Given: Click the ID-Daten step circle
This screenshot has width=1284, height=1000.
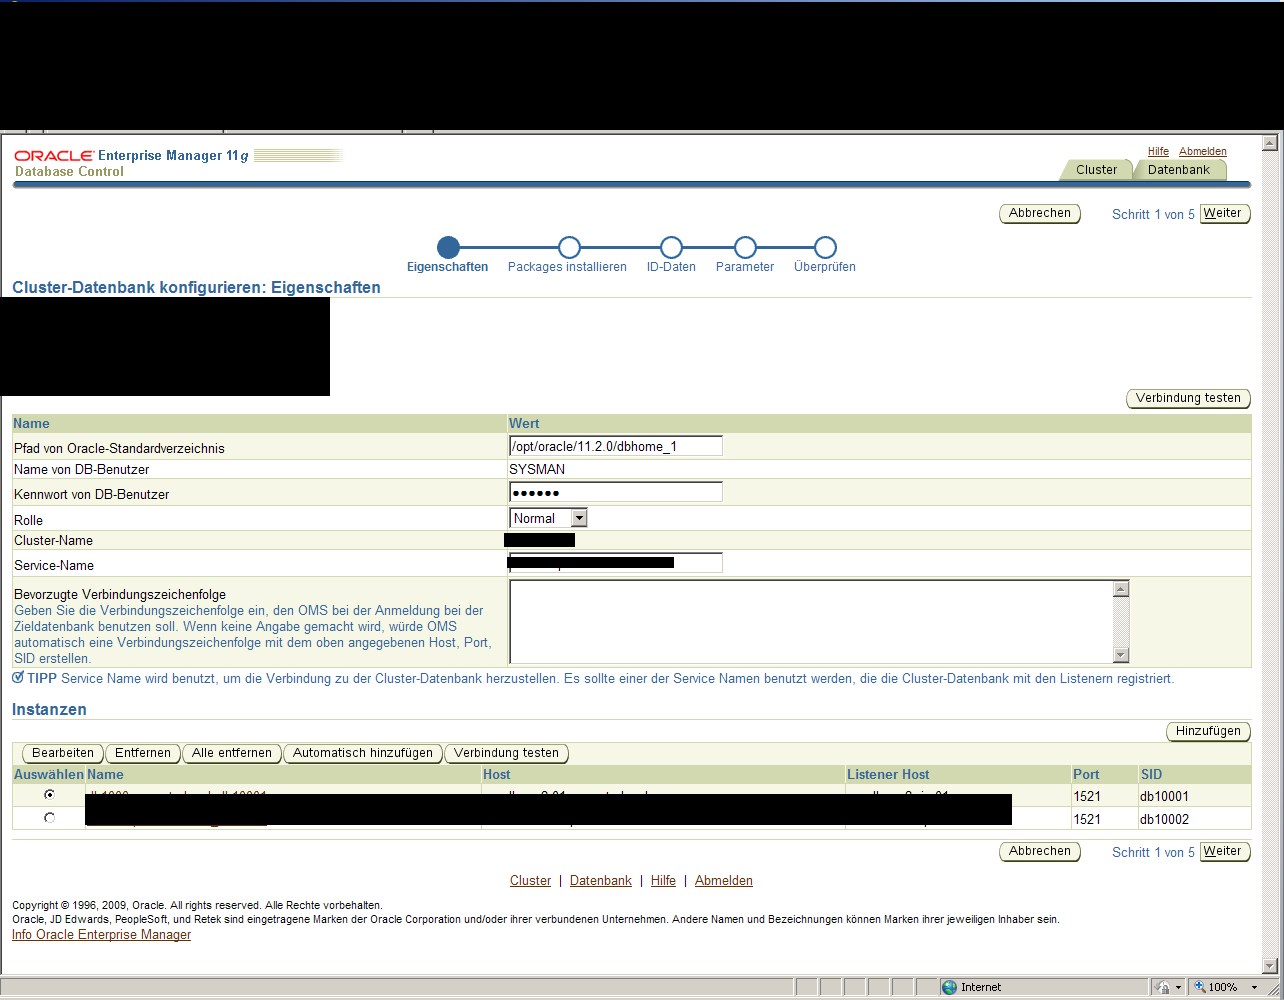Looking at the screenshot, I should coord(671,247).
